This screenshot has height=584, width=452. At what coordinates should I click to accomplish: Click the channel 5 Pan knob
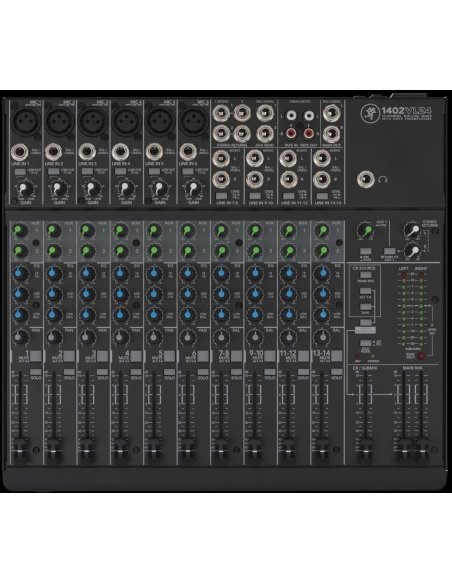[154, 338]
